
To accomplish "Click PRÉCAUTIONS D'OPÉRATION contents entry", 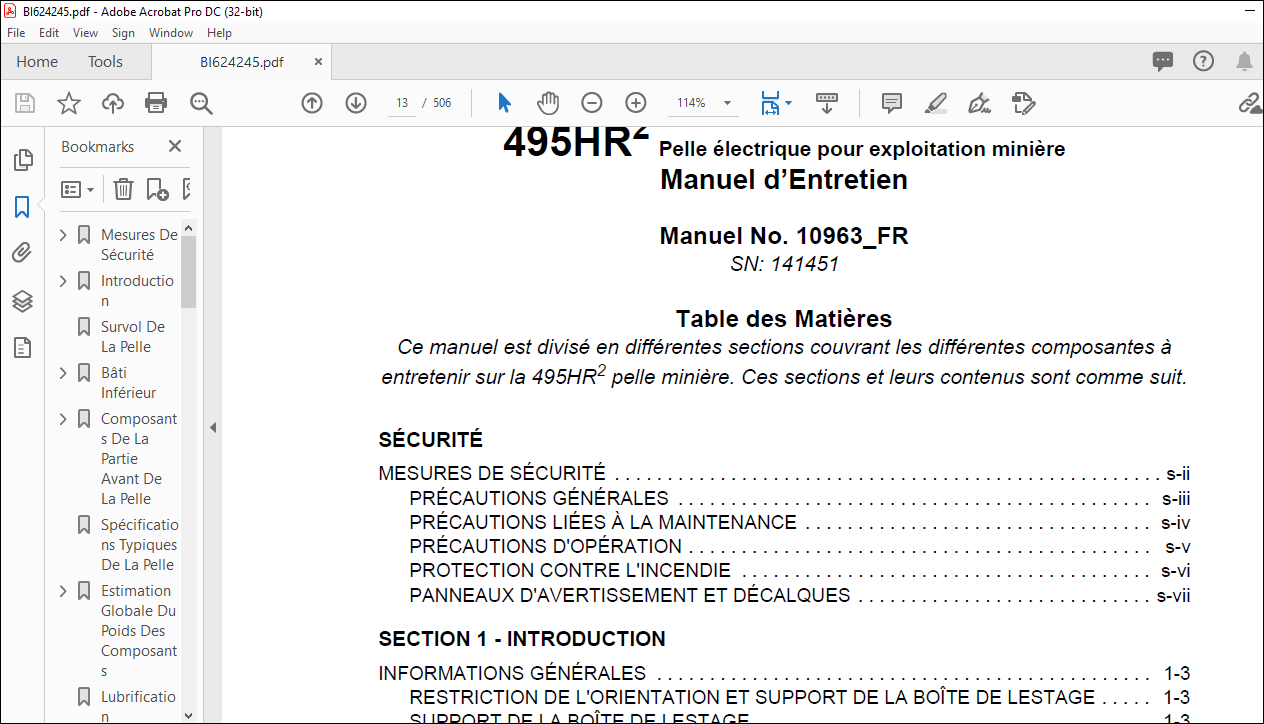I will (546, 547).
